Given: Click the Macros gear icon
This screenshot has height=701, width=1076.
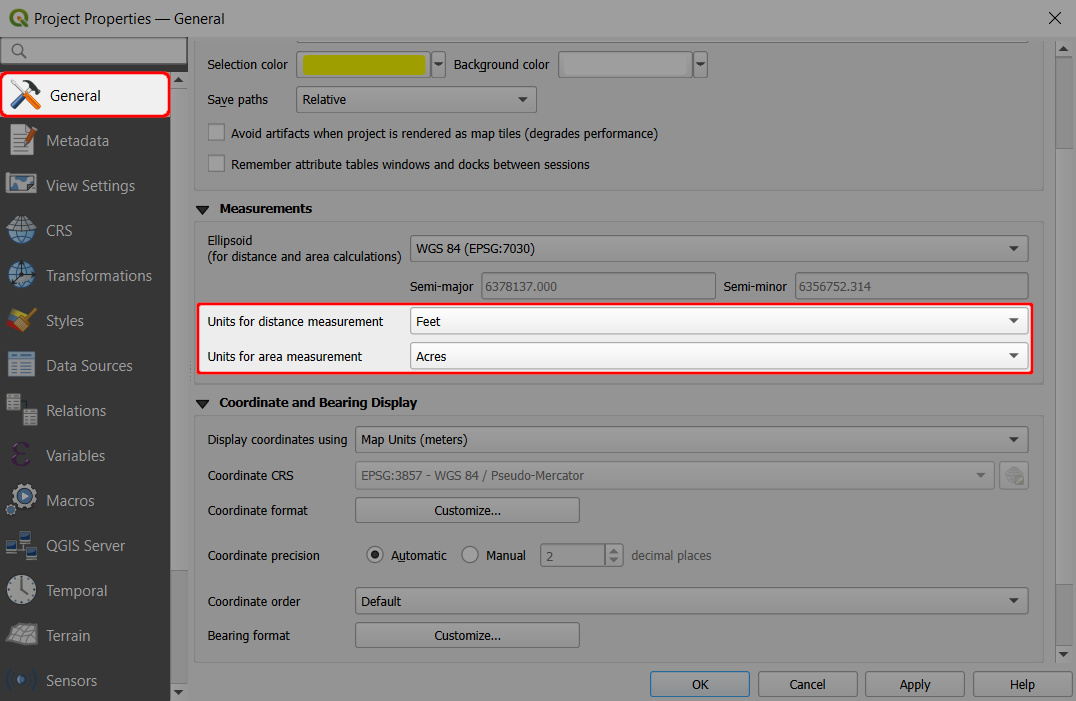Looking at the screenshot, I should pos(21,499).
